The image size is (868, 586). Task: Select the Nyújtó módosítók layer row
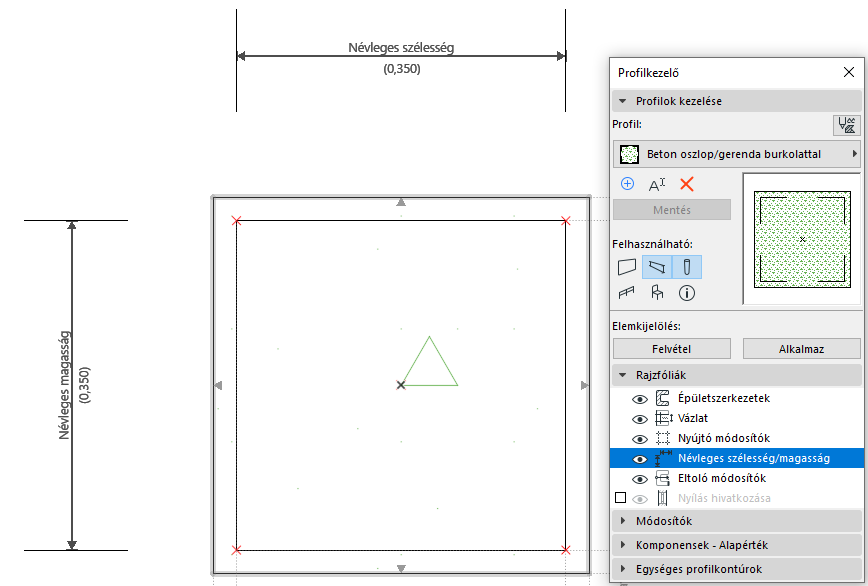tap(737, 438)
